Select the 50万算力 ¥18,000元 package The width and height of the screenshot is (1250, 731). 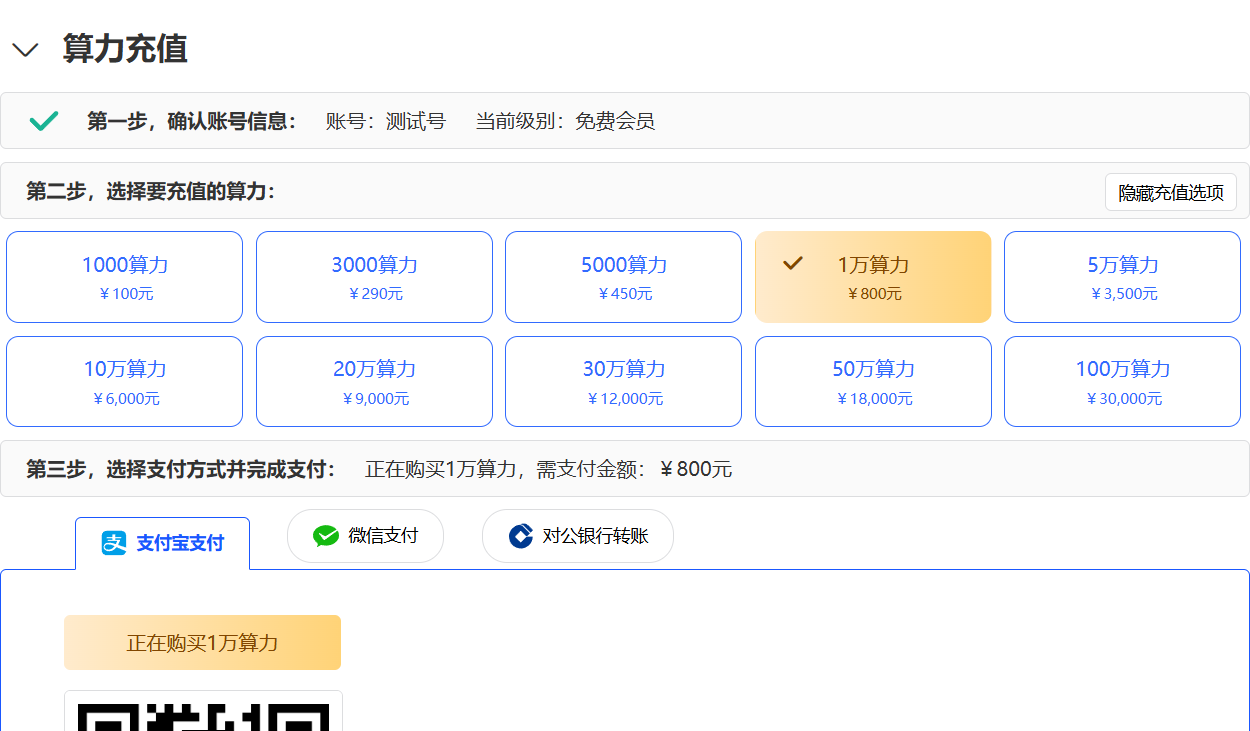pos(873,381)
